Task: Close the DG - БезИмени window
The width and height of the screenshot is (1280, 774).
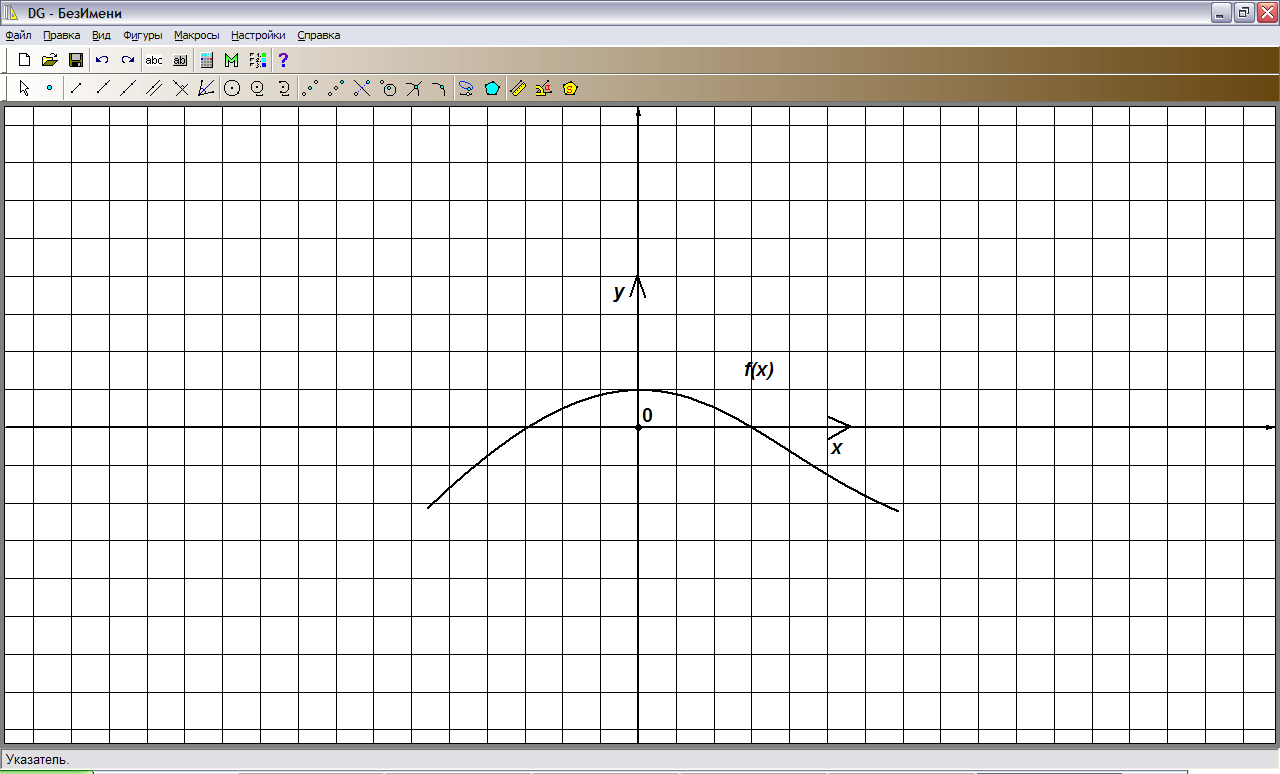Action: pyautogui.click(x=1267, y=12)
